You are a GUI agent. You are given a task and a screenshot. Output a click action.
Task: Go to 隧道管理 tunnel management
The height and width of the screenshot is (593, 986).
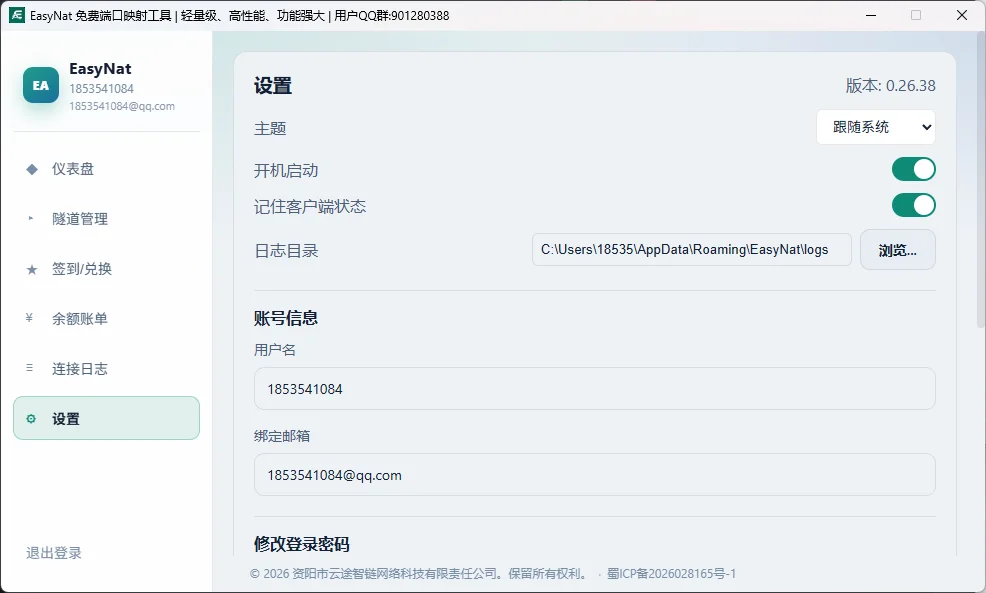coord(106,219)
